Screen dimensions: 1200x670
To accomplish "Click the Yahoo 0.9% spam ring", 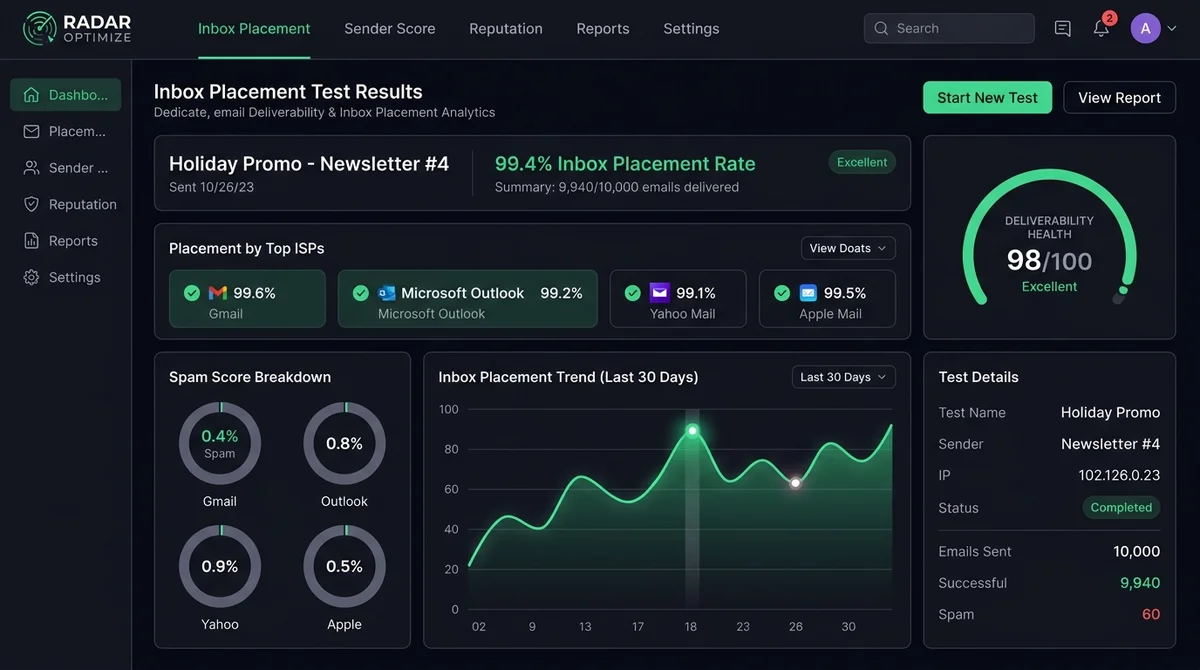I will [220, 566].
